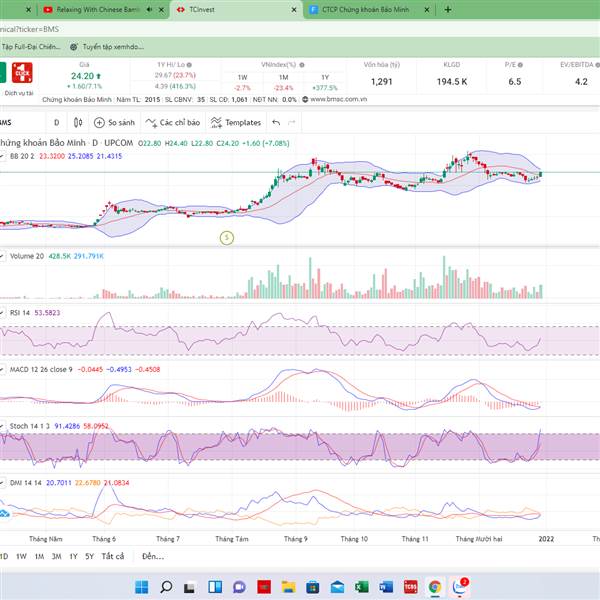600x600 pixels.
Task: Open the Các chỉ báo indicators menu
Action: (173, 122)
